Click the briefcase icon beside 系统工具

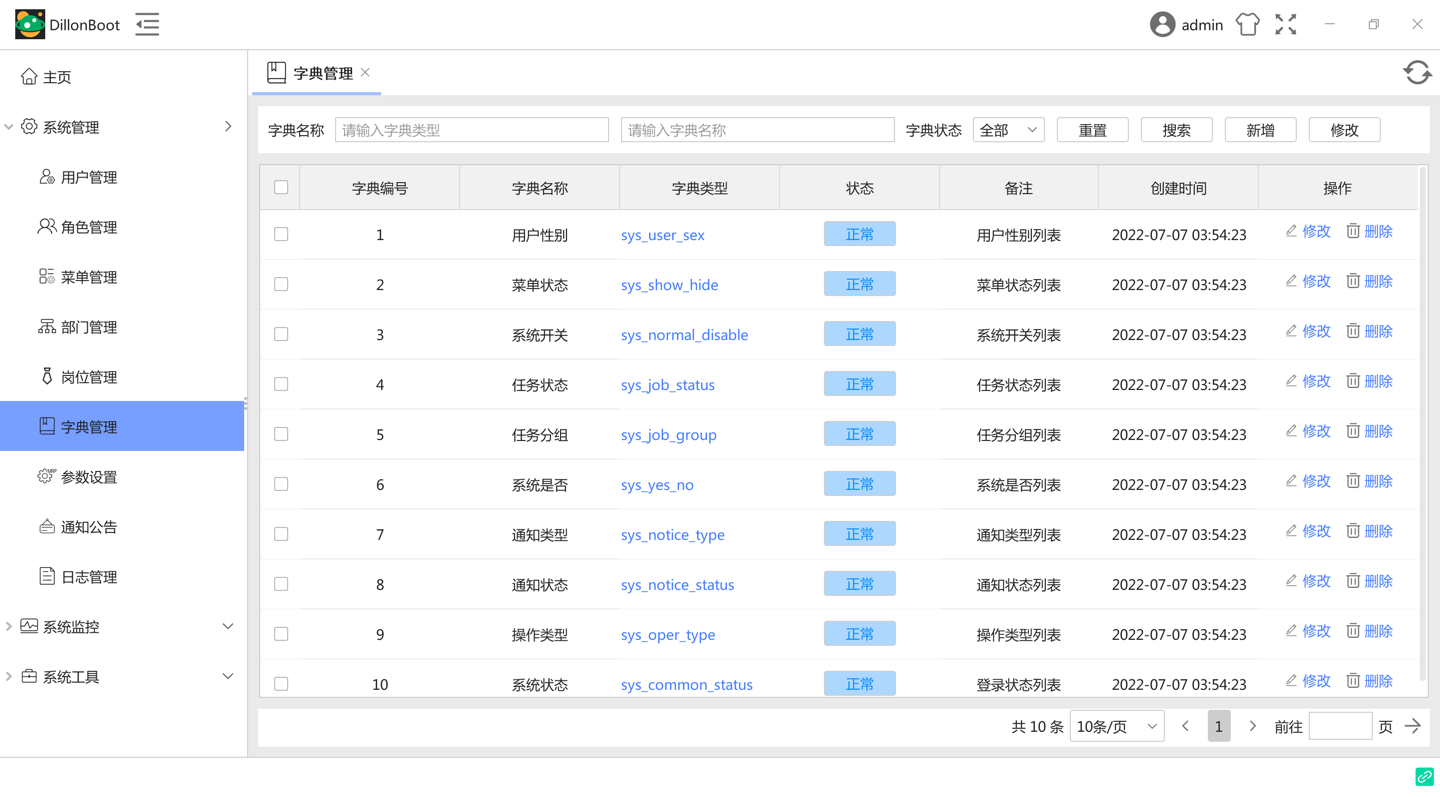[x=29, y=676]
